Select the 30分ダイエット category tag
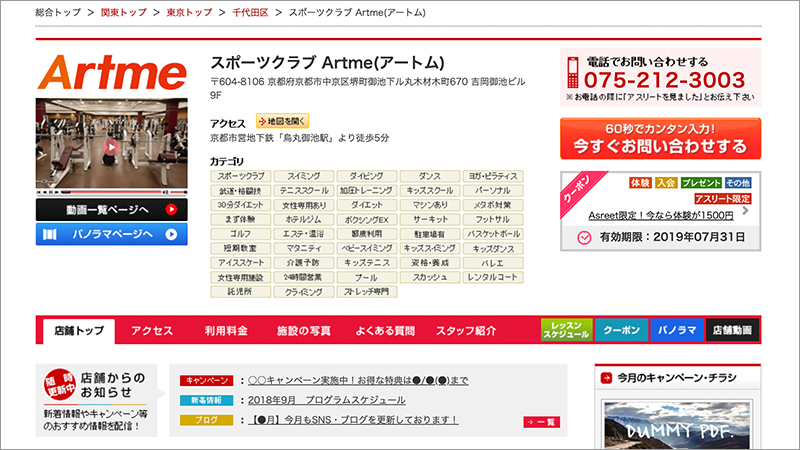 (240, 205)
